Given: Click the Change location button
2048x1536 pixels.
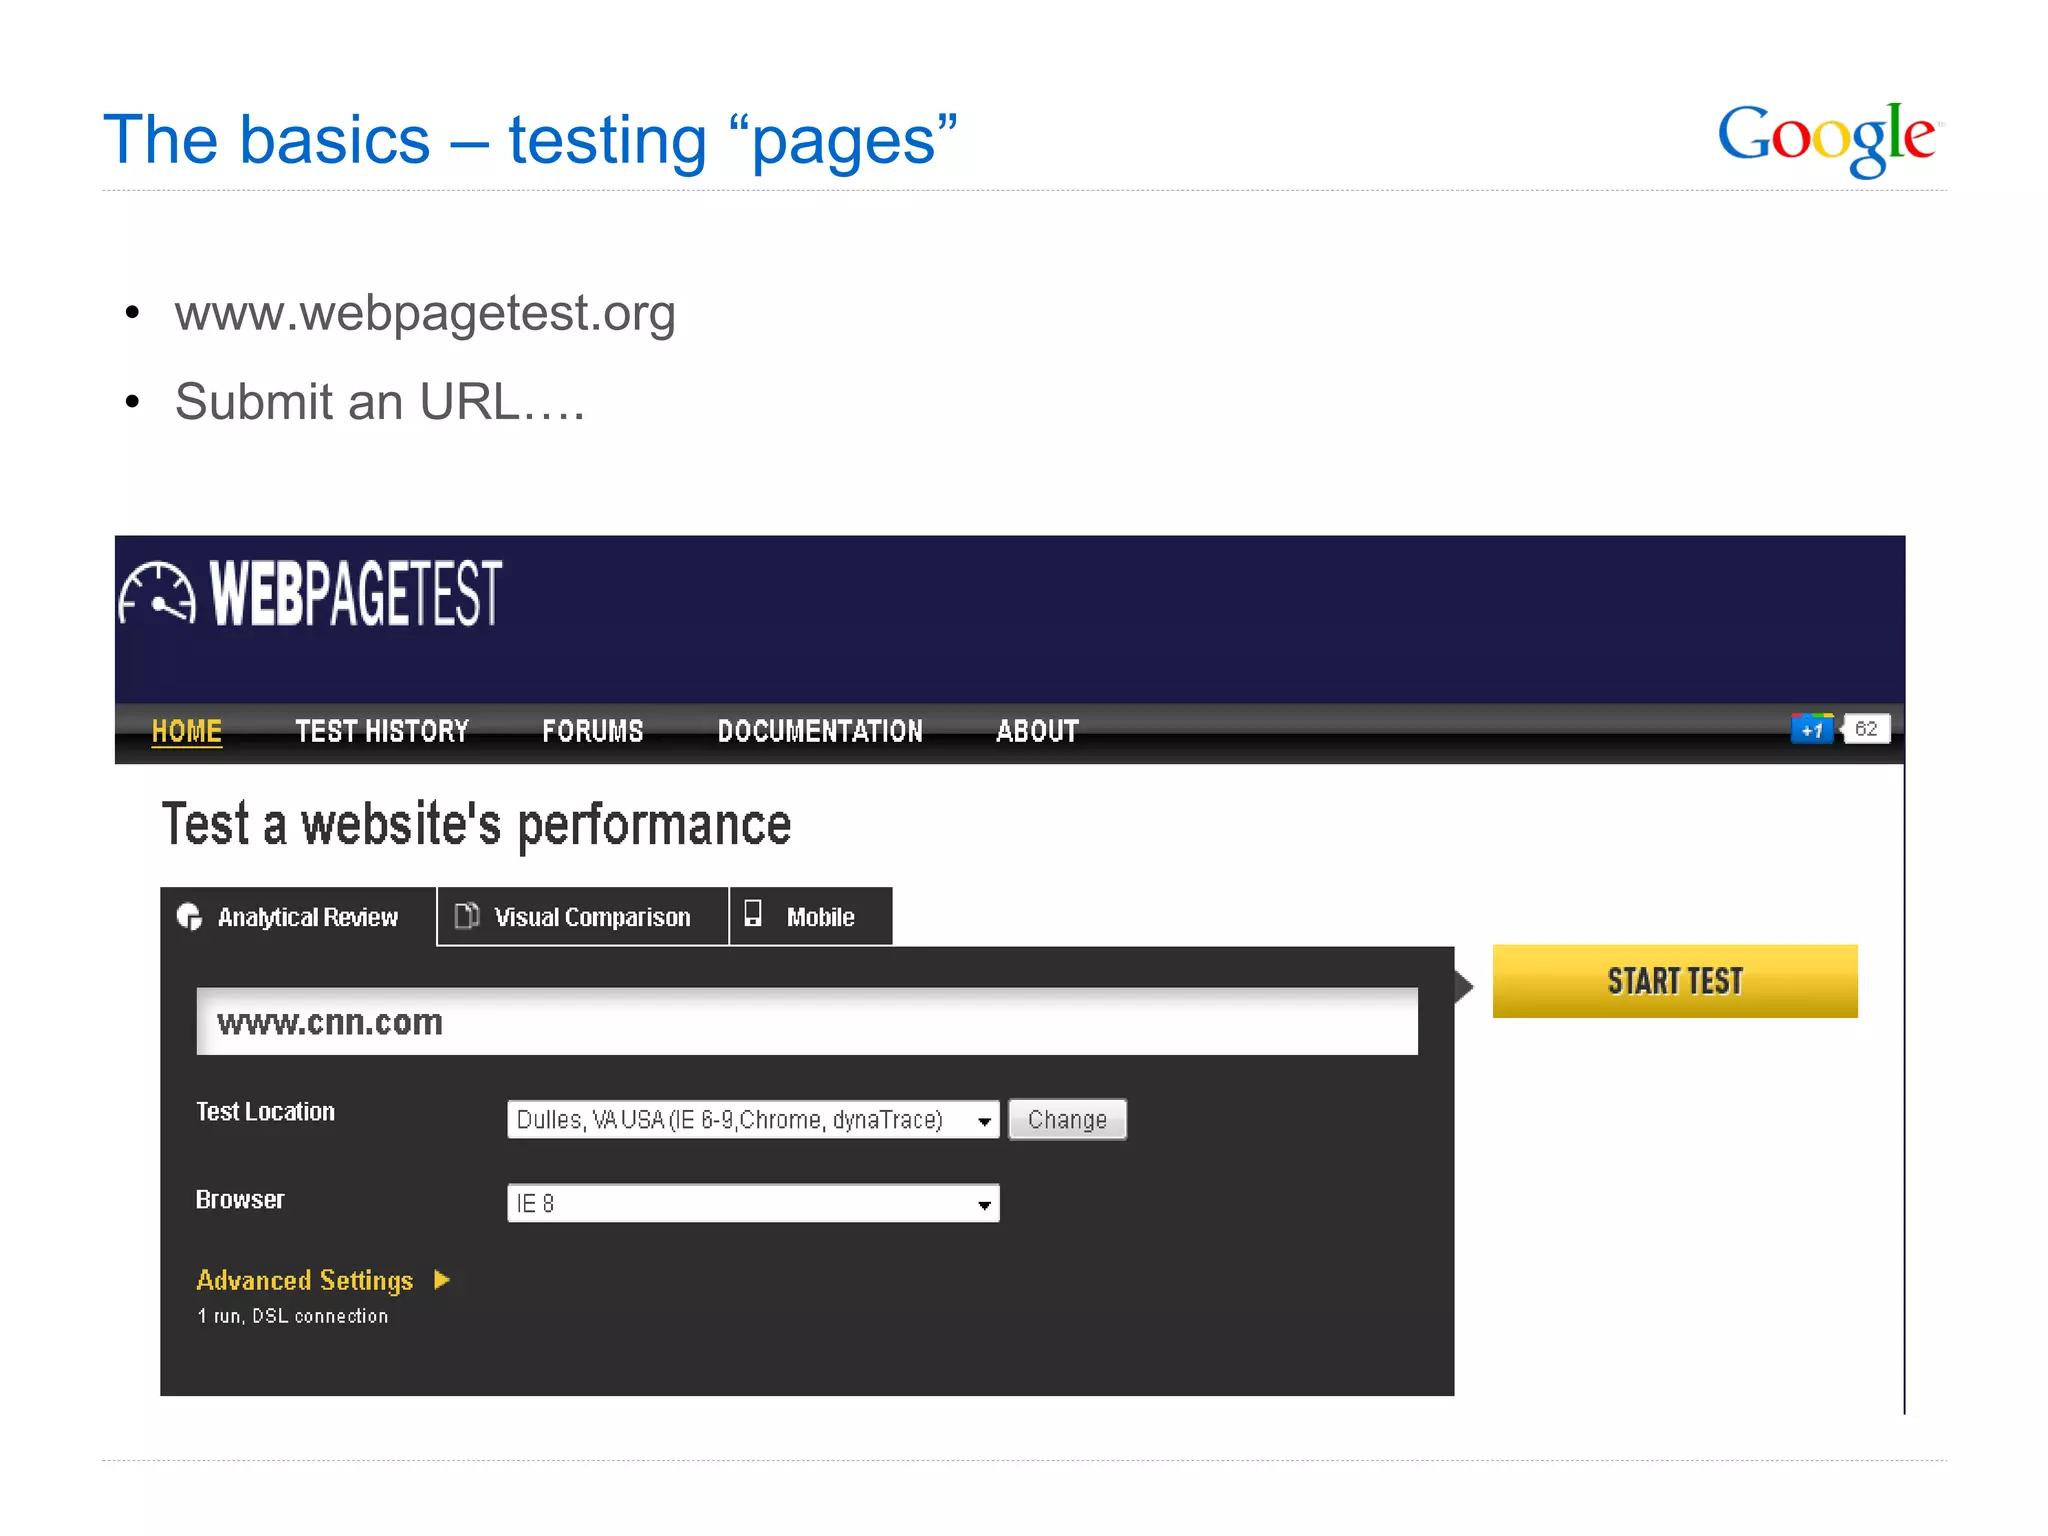Looking at the screenshot, I should (x=1067, y=1119).
